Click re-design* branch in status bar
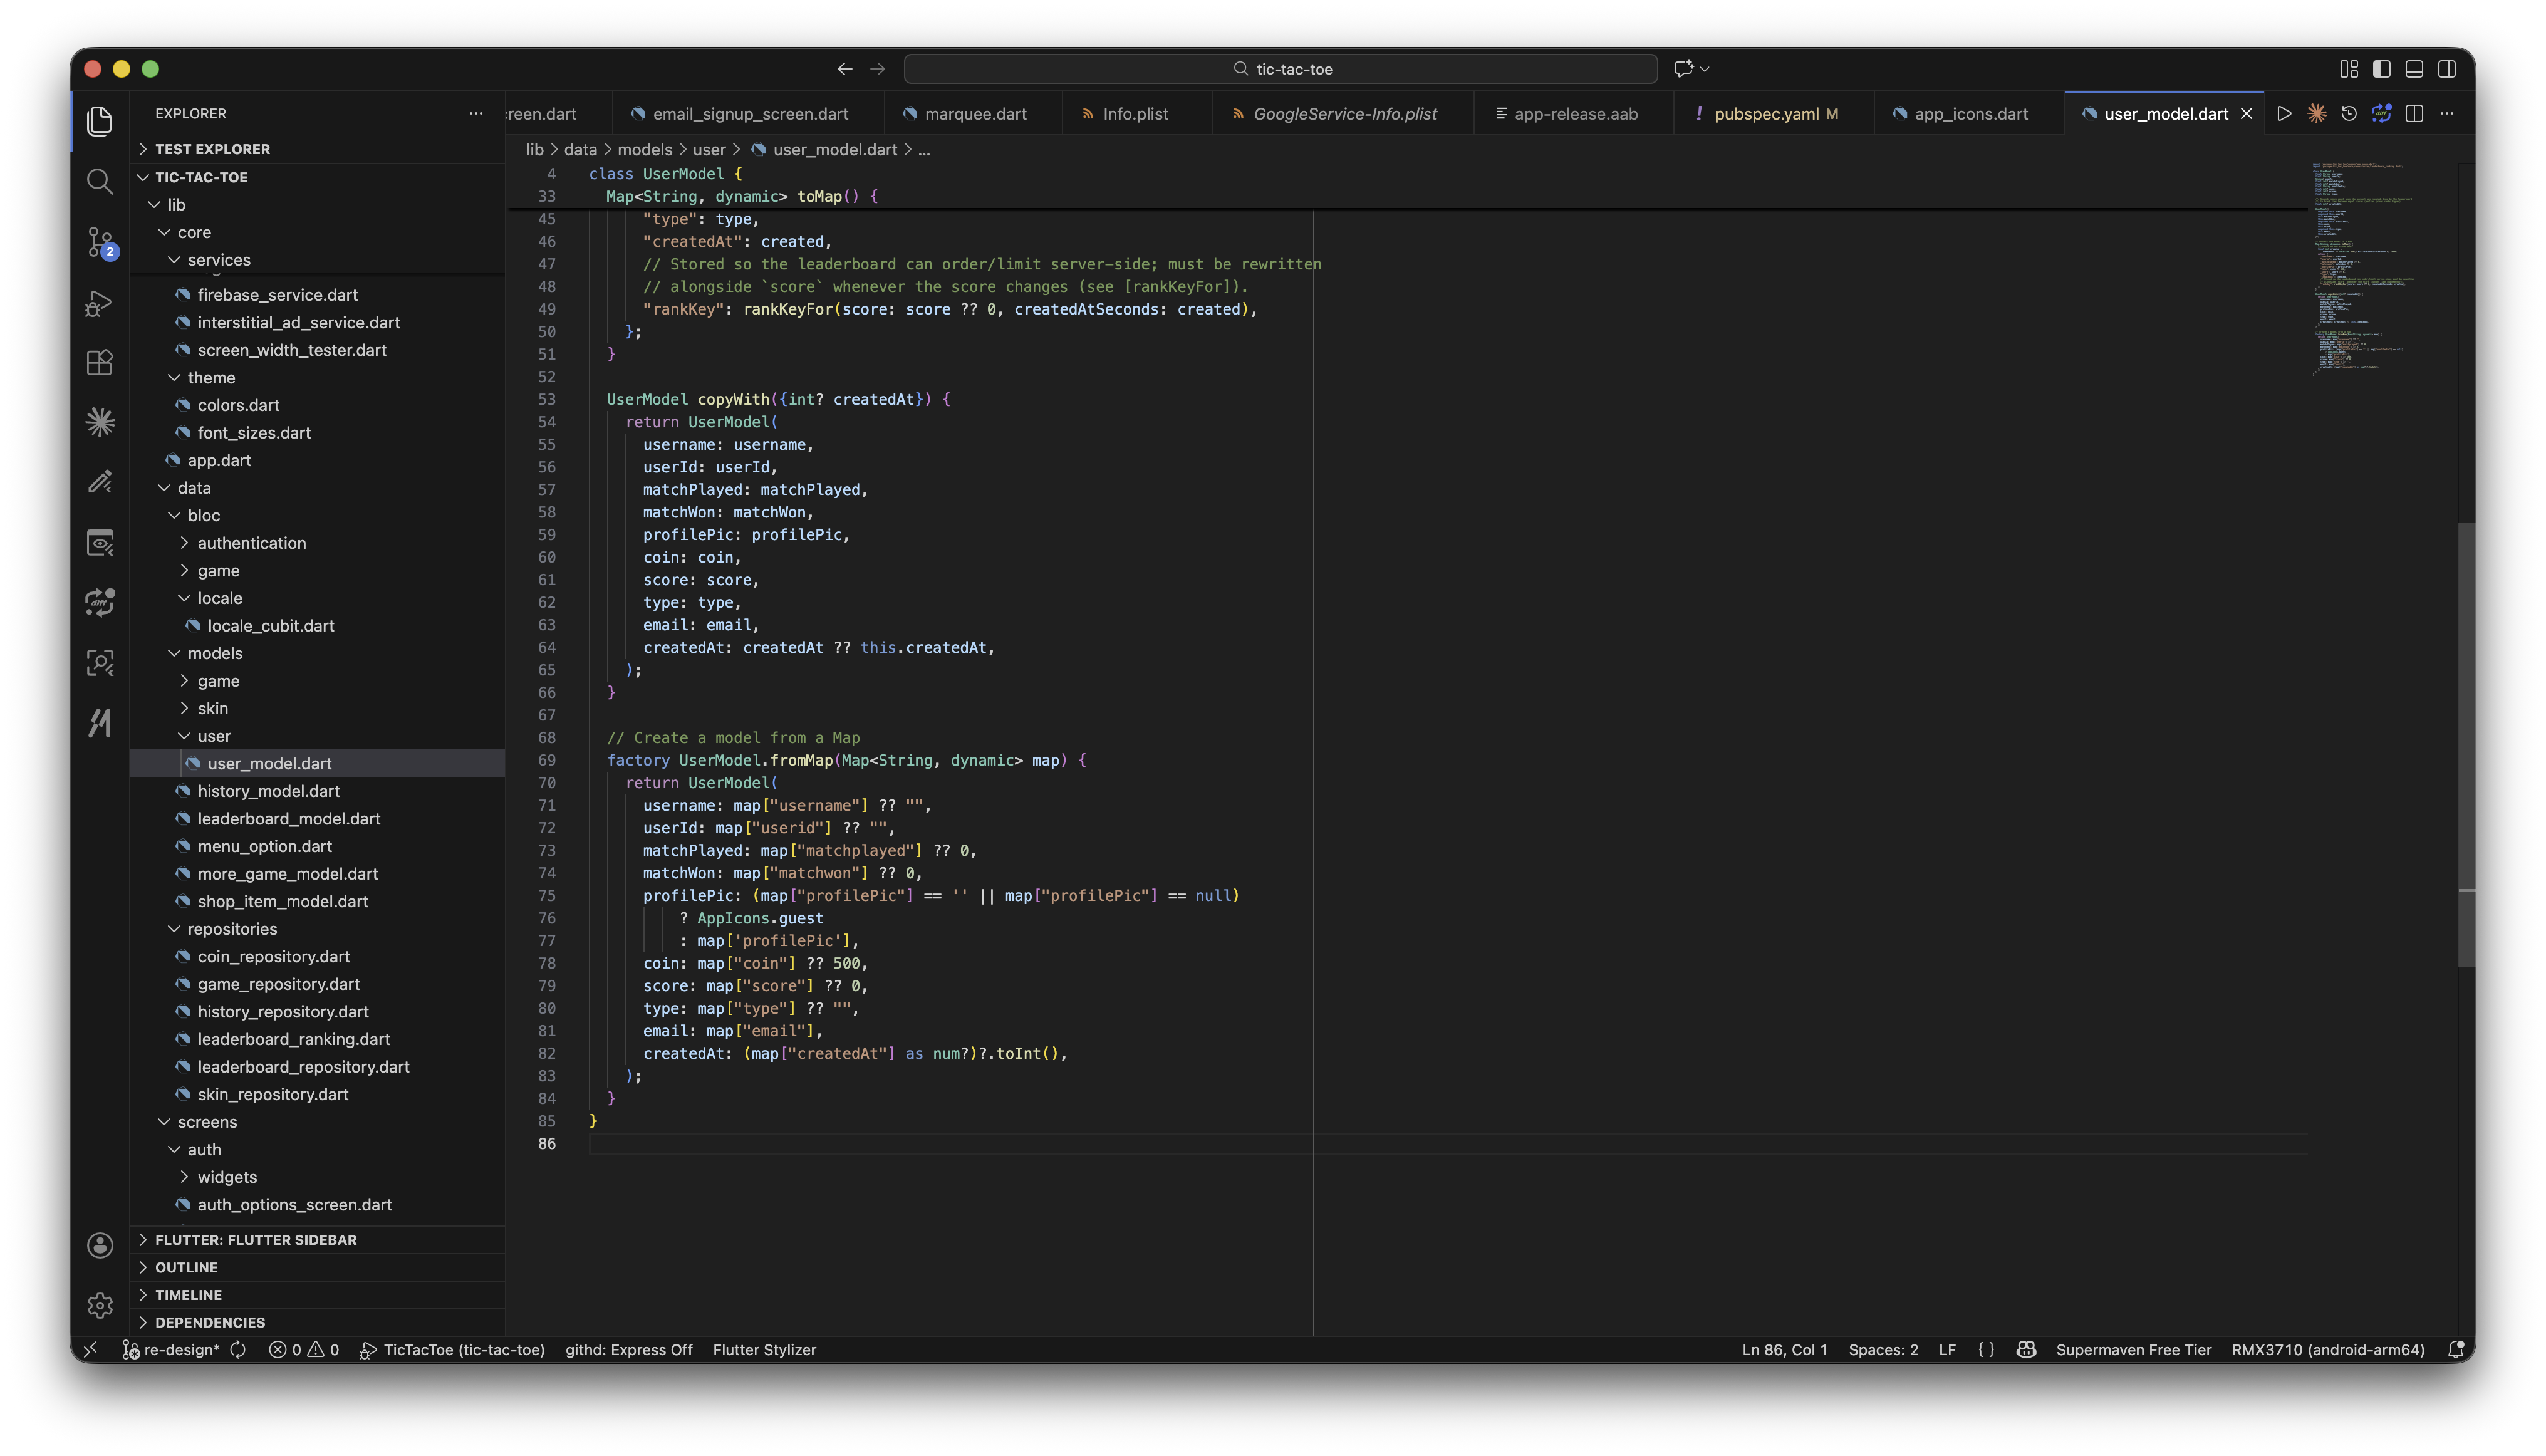 [171, 1350]
